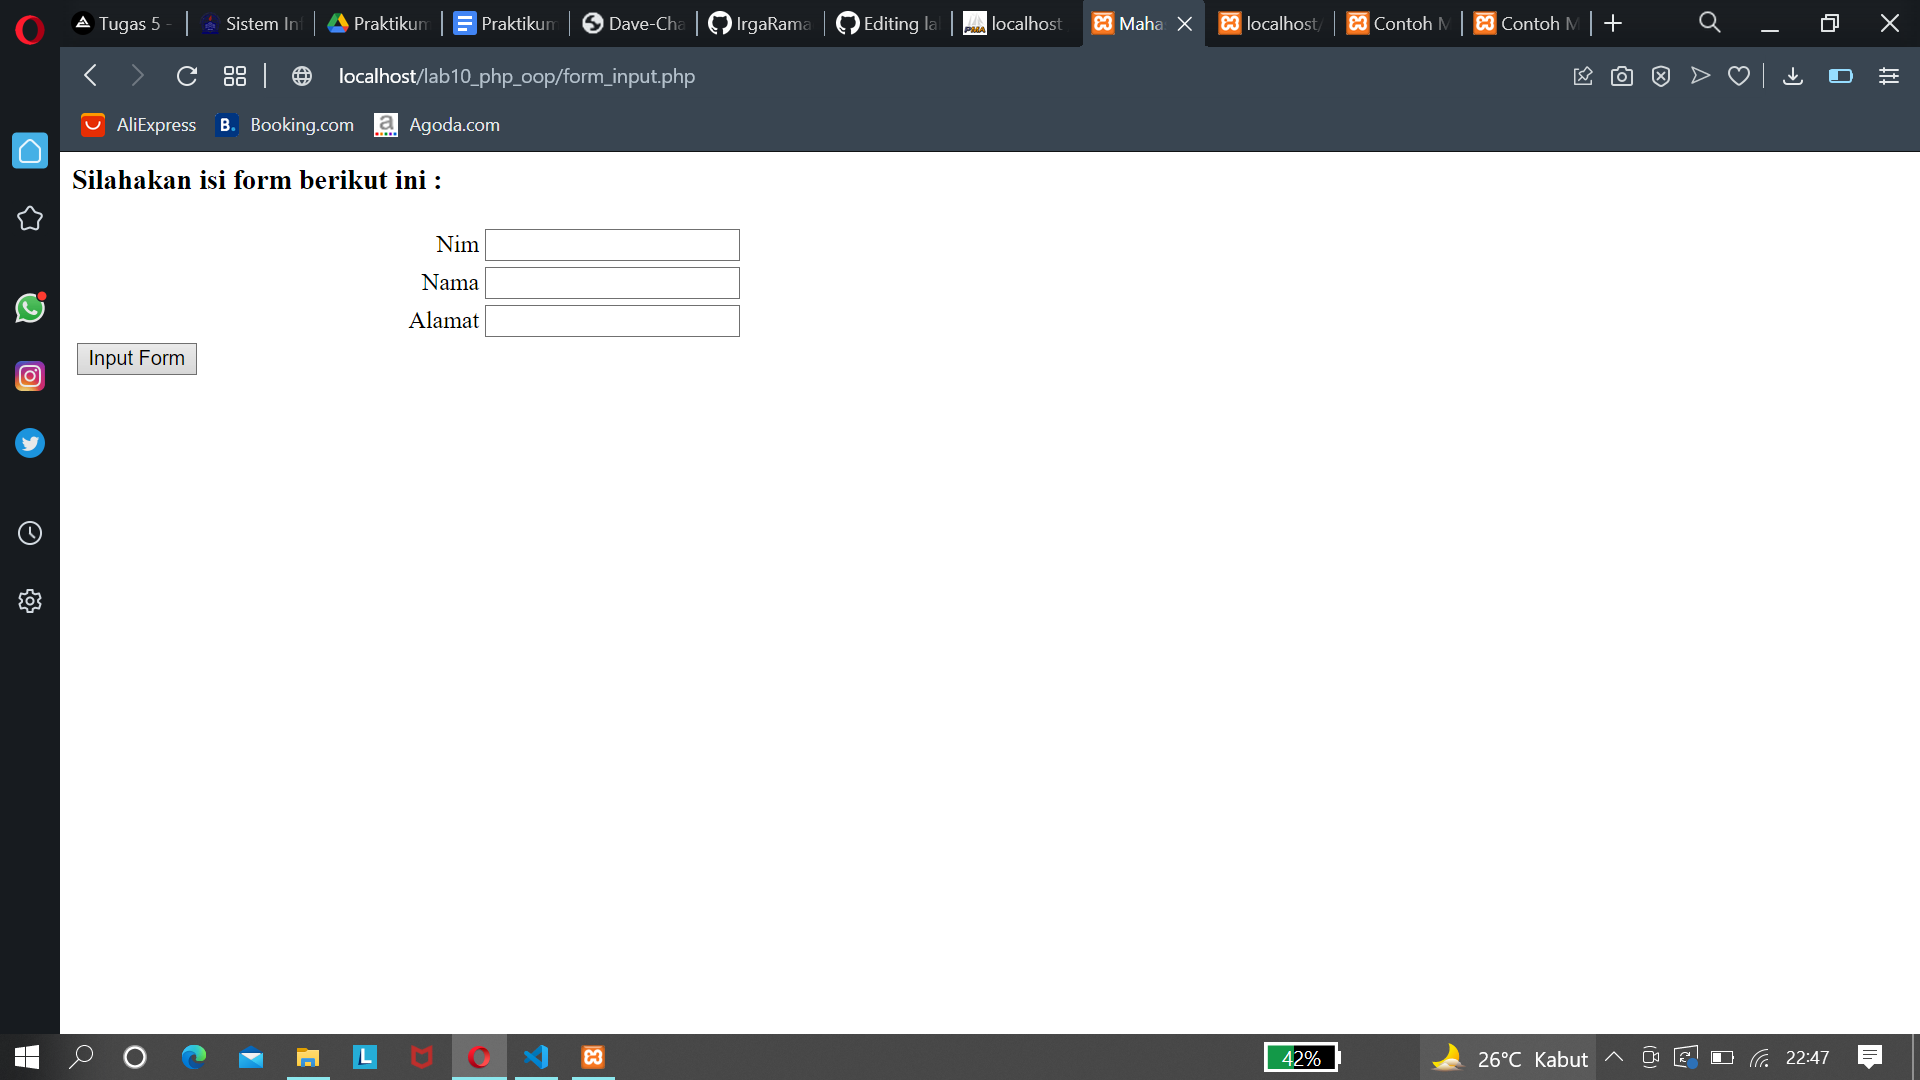Image resolution: width=1920 pixels, height=1080 pixels.
Task: Open the Booking.com bookmark
Action: [285, 124]
